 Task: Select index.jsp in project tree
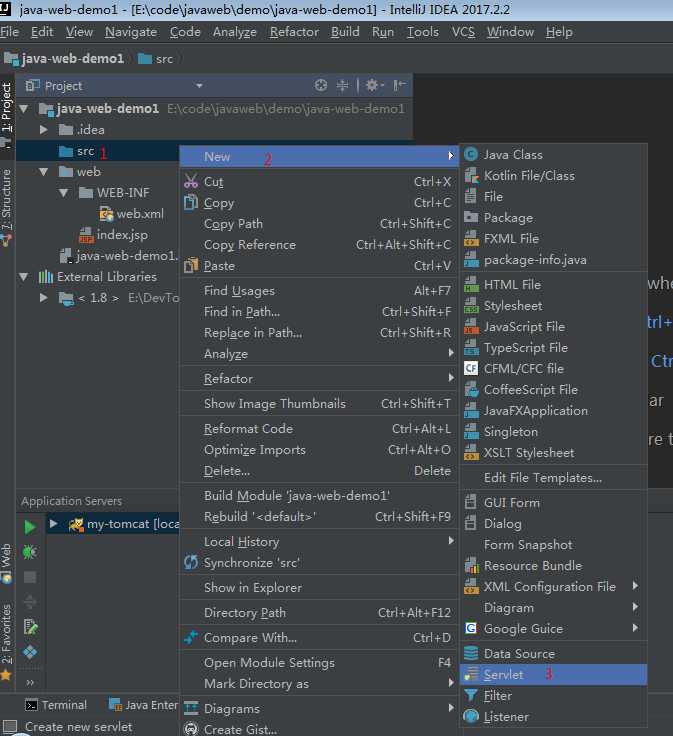(114, 235)
